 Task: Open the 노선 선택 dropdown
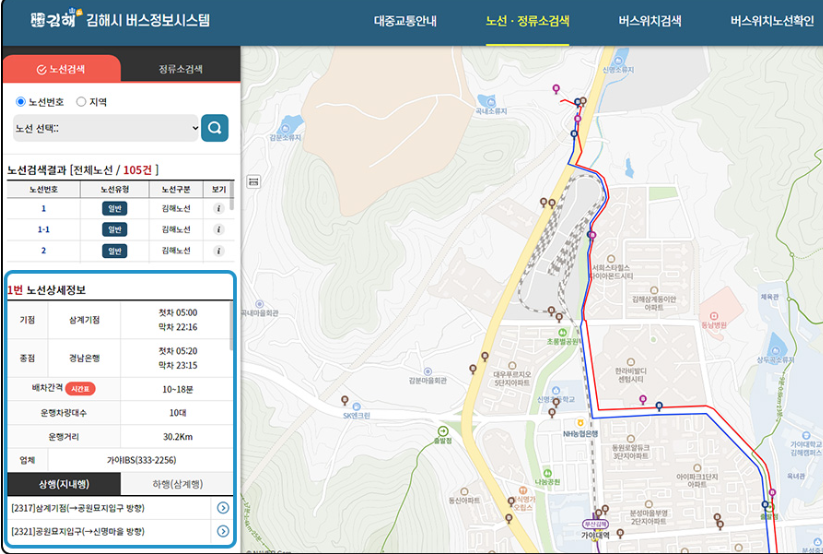point(106,128)
